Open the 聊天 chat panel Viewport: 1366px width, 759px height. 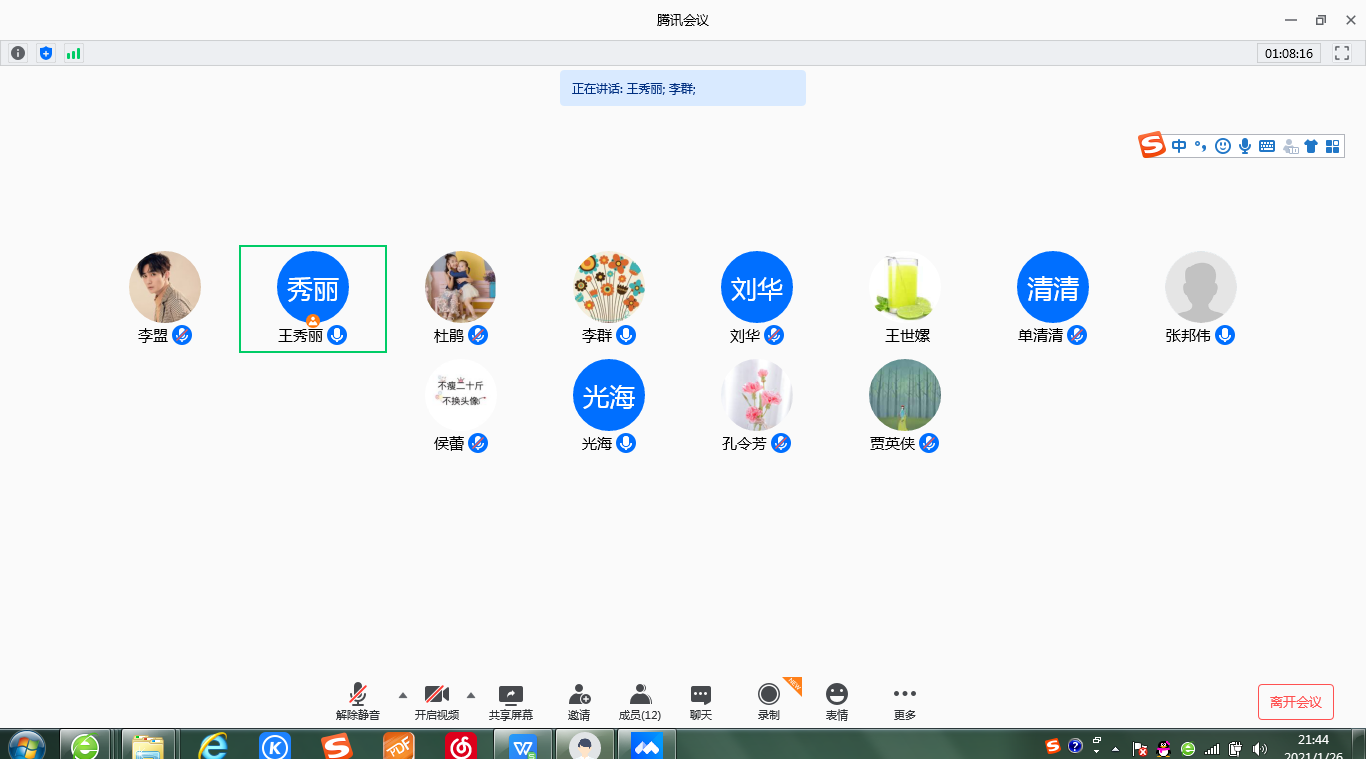(701, 702)
